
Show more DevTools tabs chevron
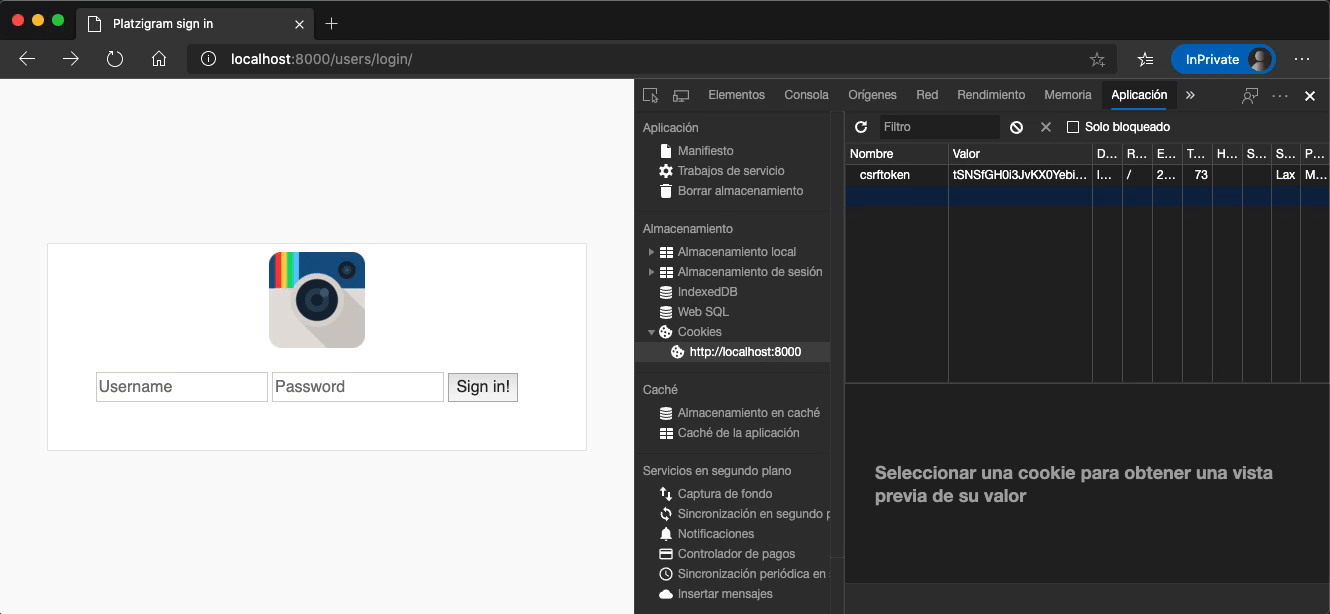tap(1190, 95)
